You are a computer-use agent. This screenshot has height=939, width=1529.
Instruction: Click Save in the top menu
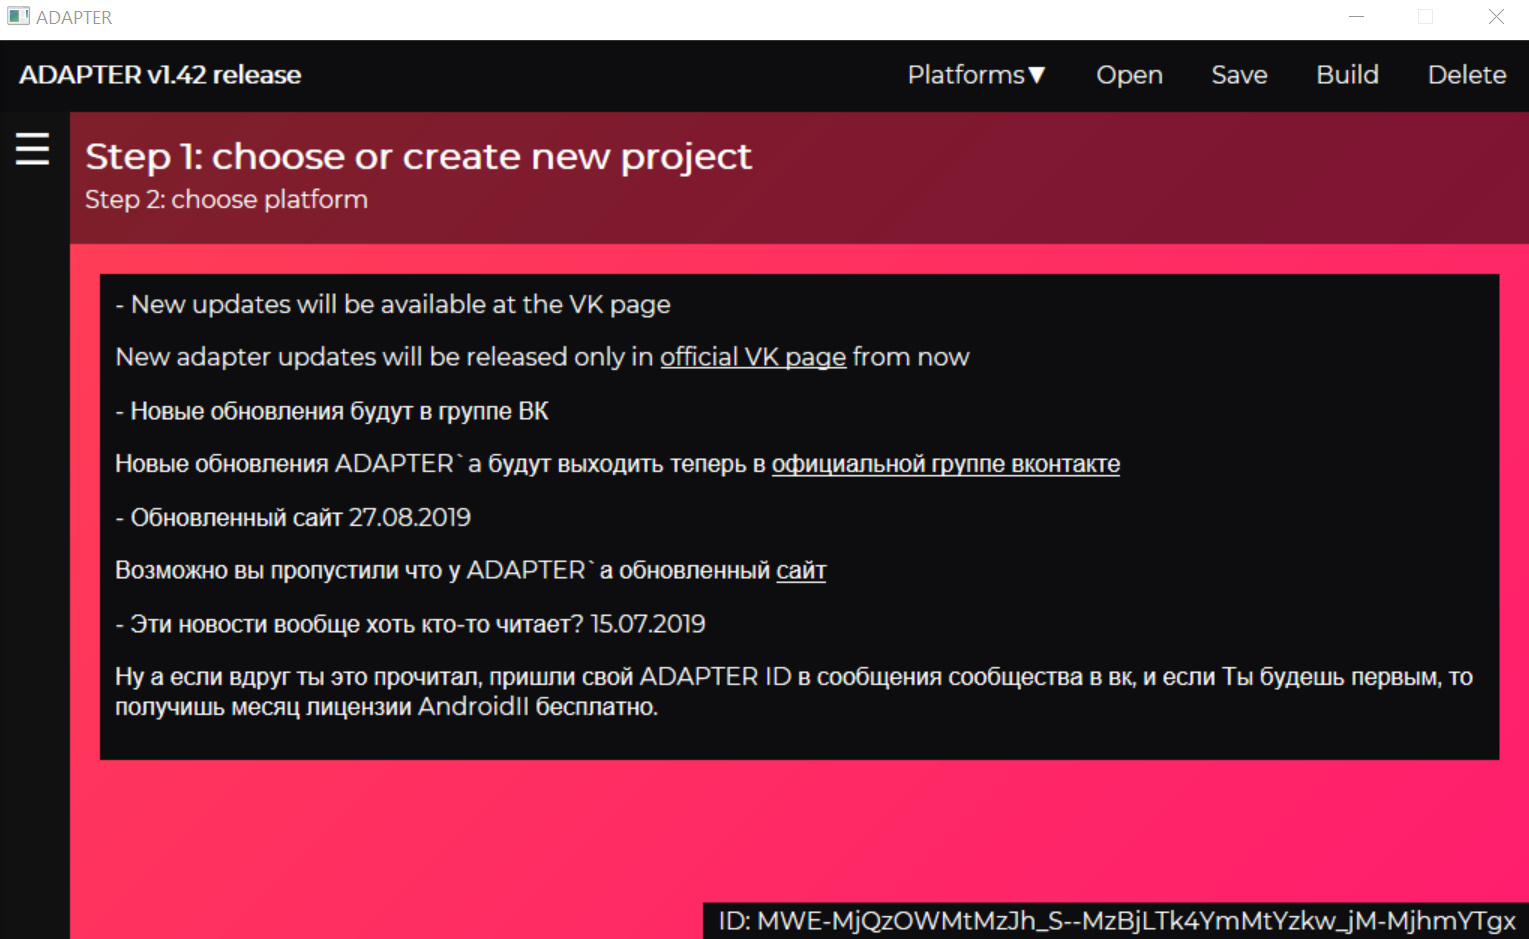1239,75
